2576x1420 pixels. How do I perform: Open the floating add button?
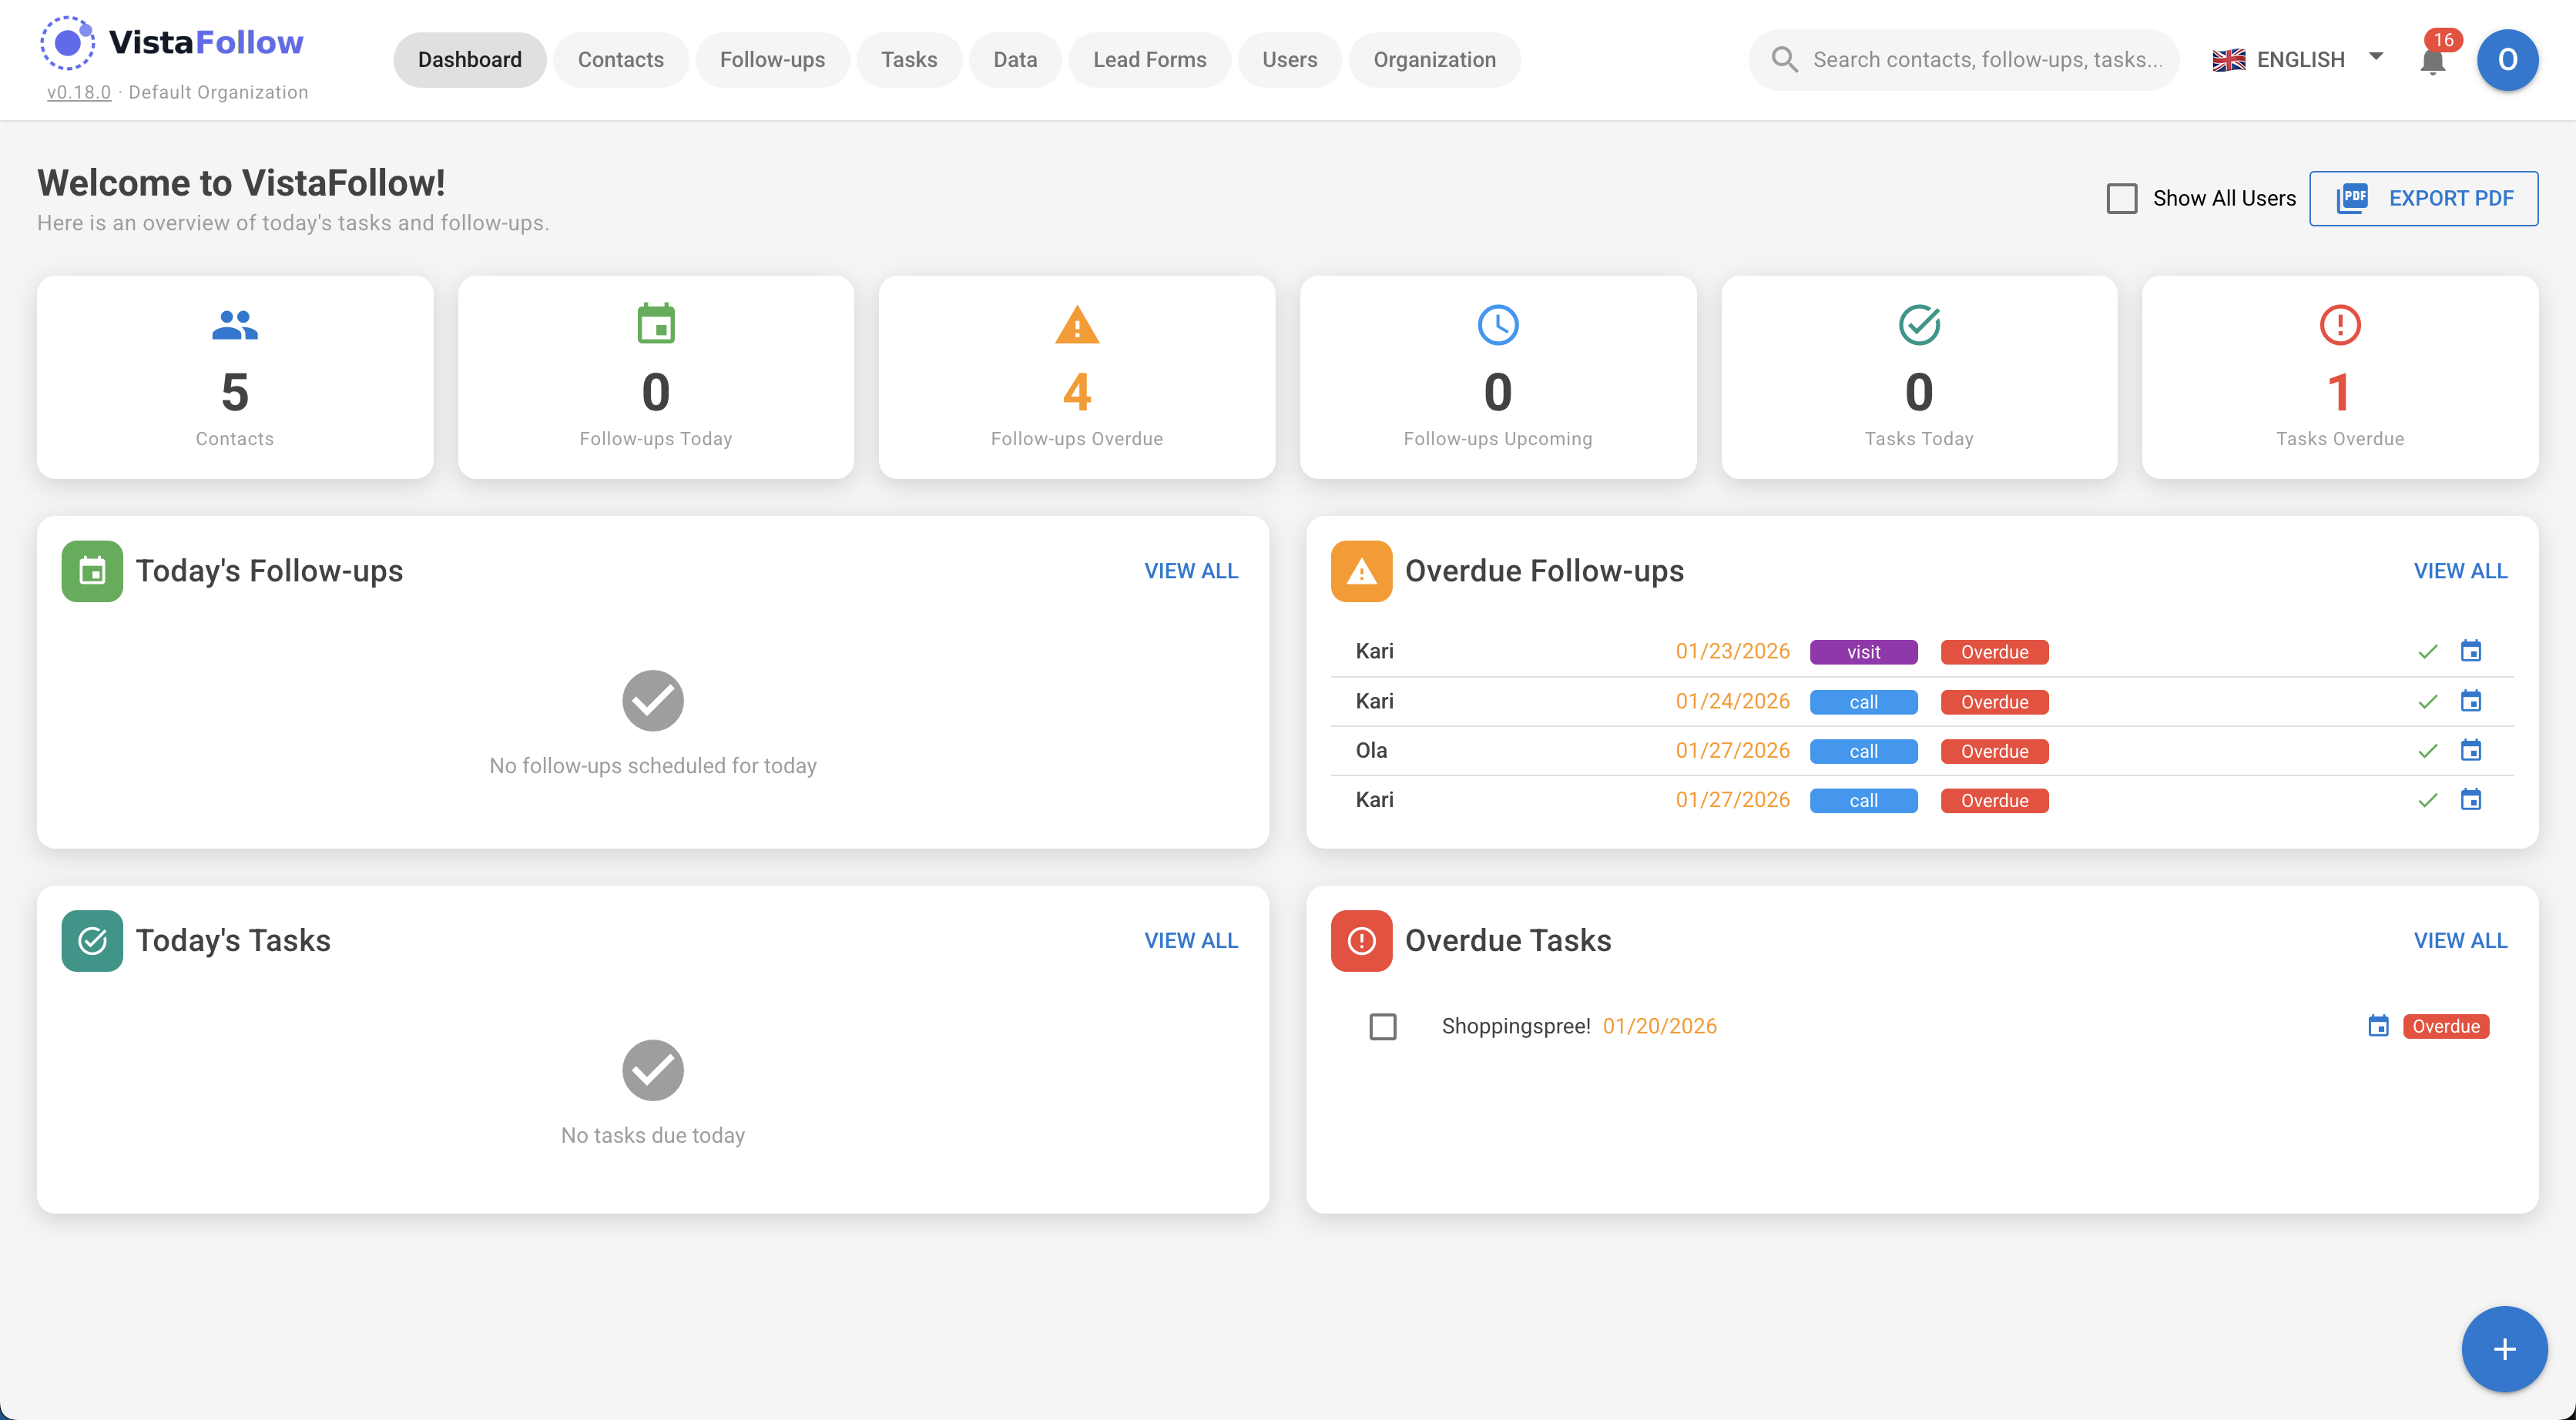tap(2504, 1348)
